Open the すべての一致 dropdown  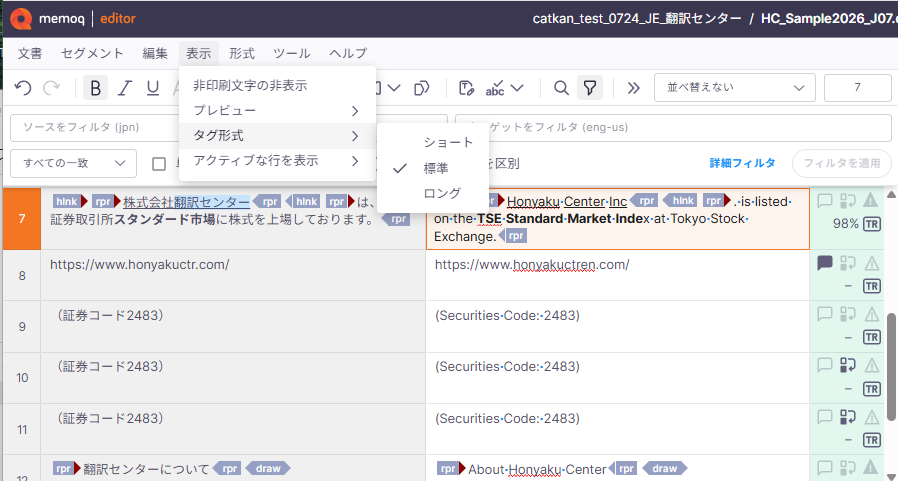73,163
